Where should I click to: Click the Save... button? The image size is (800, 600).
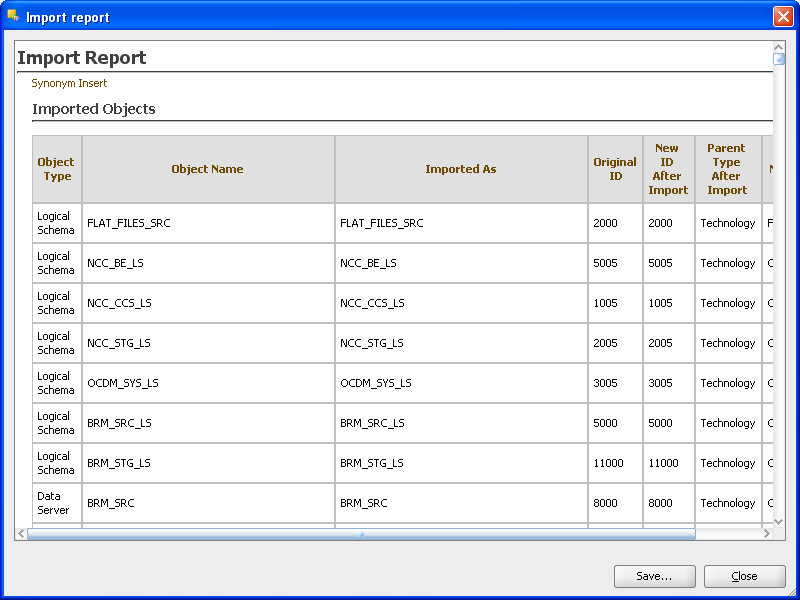pos(654,576)
